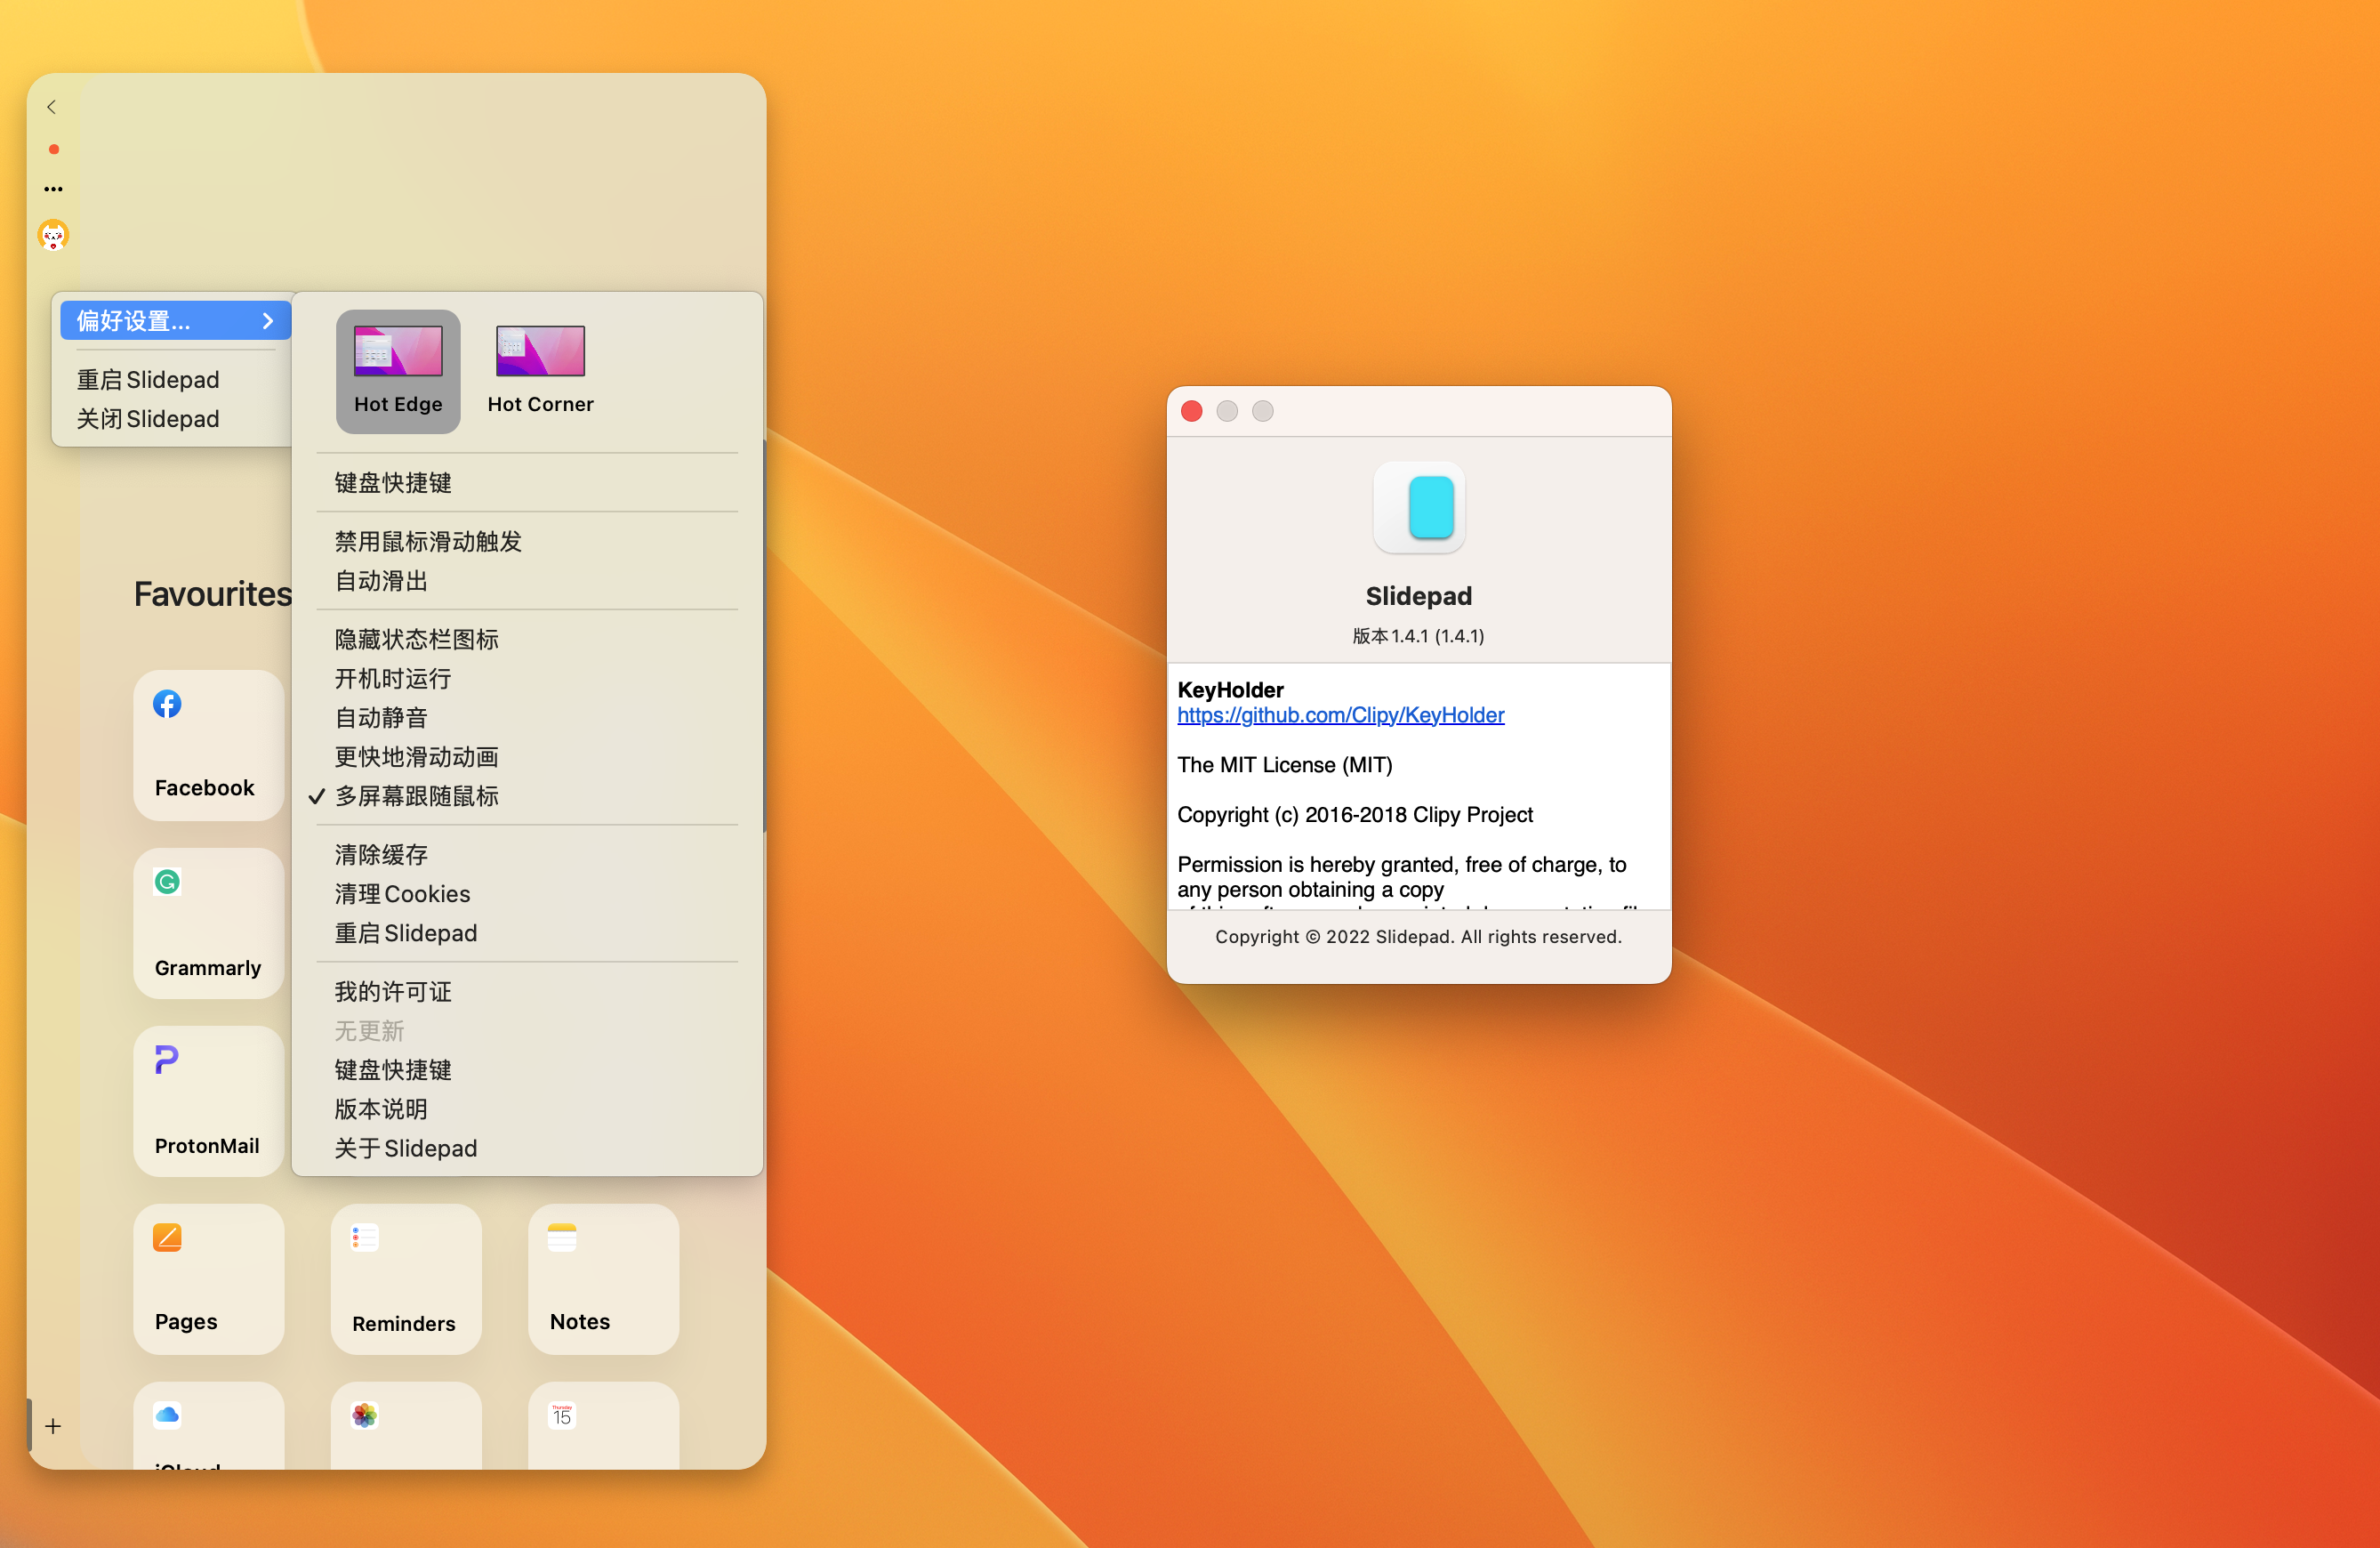Open the ProtonMail favourite tile
Screen dimensions: 2380x1548
[x=208, y=1101]
